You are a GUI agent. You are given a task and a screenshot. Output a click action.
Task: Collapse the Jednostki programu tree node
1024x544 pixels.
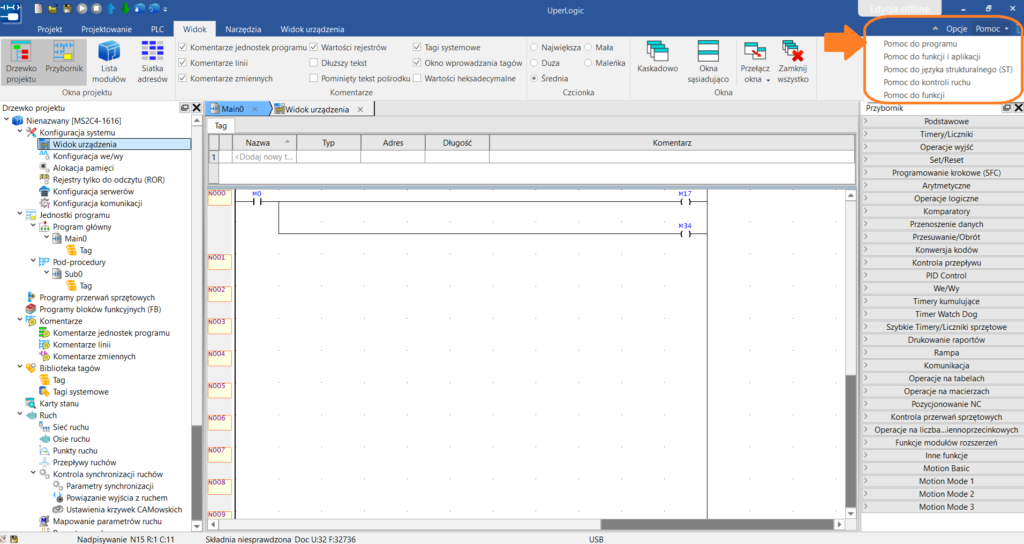[x=20, y=214]
